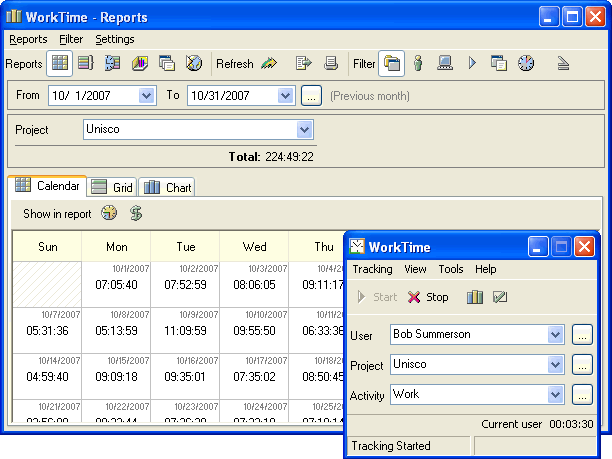Open the From date picker dropdown
Screen dimensions: 612x459
point(147,95)
